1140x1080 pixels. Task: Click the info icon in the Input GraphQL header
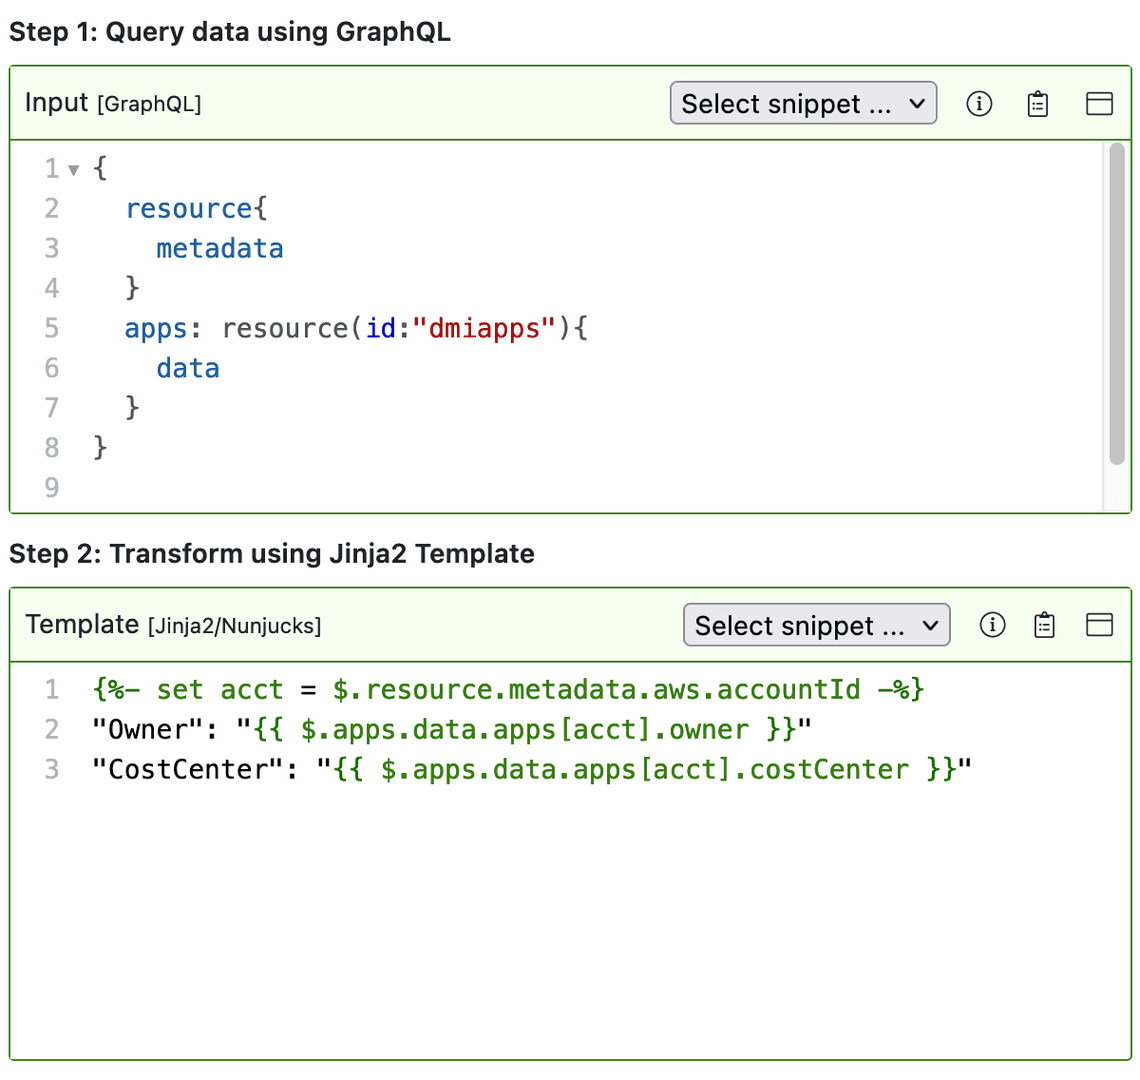point(979,103)
